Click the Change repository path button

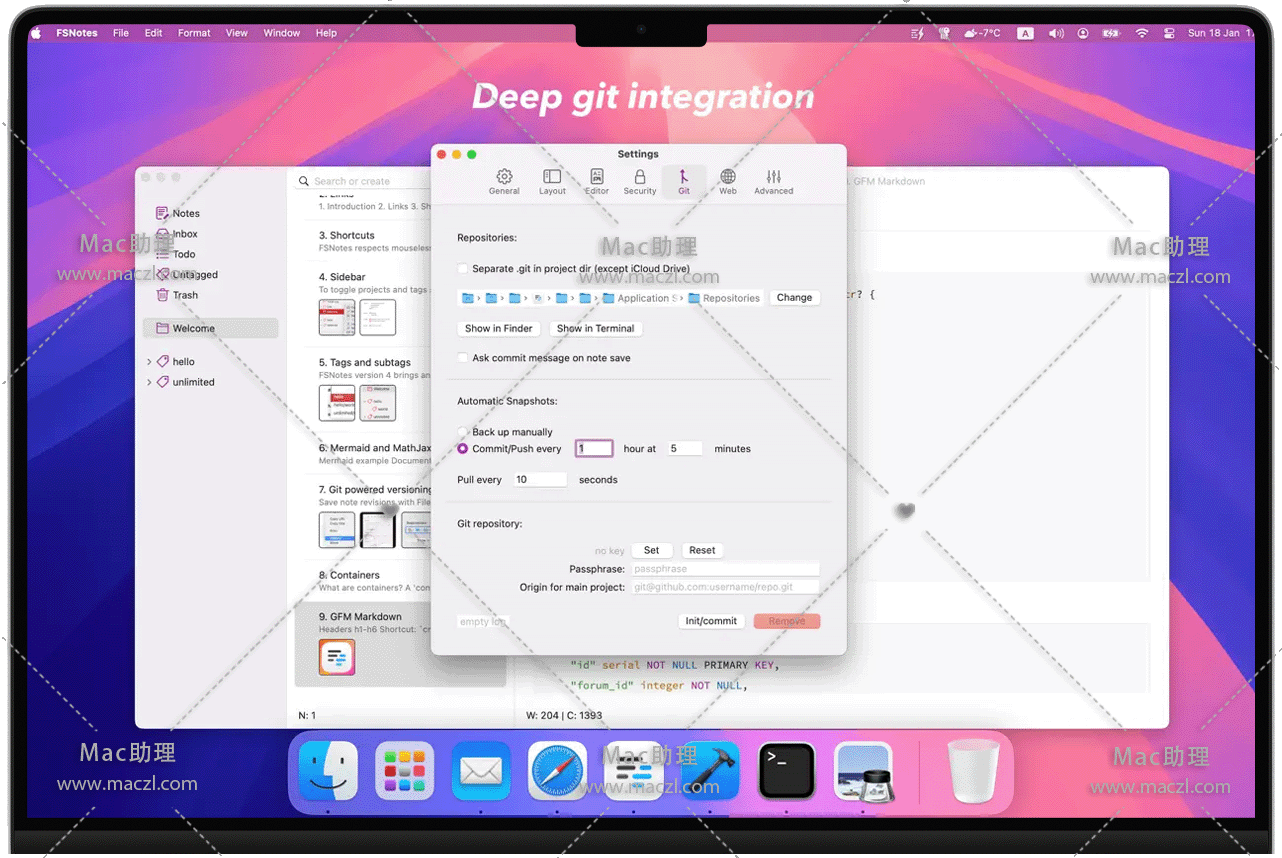coord(795,298)
